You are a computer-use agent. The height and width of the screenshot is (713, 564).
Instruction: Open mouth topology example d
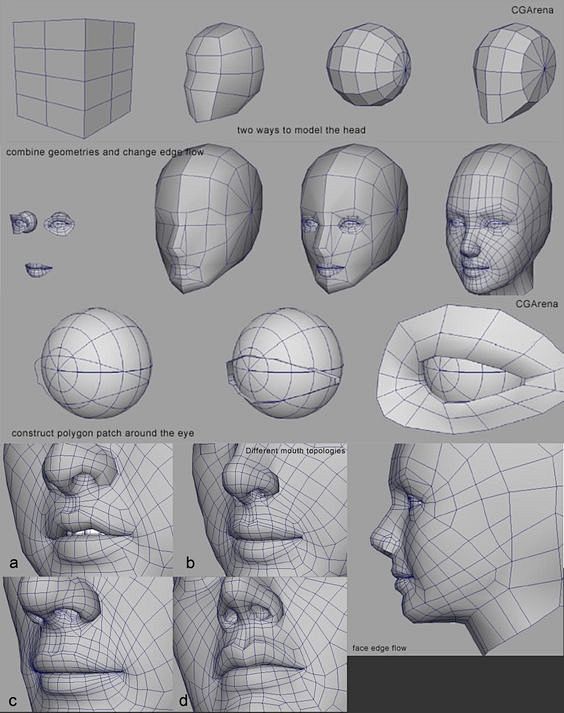click(x=261, y=644)
